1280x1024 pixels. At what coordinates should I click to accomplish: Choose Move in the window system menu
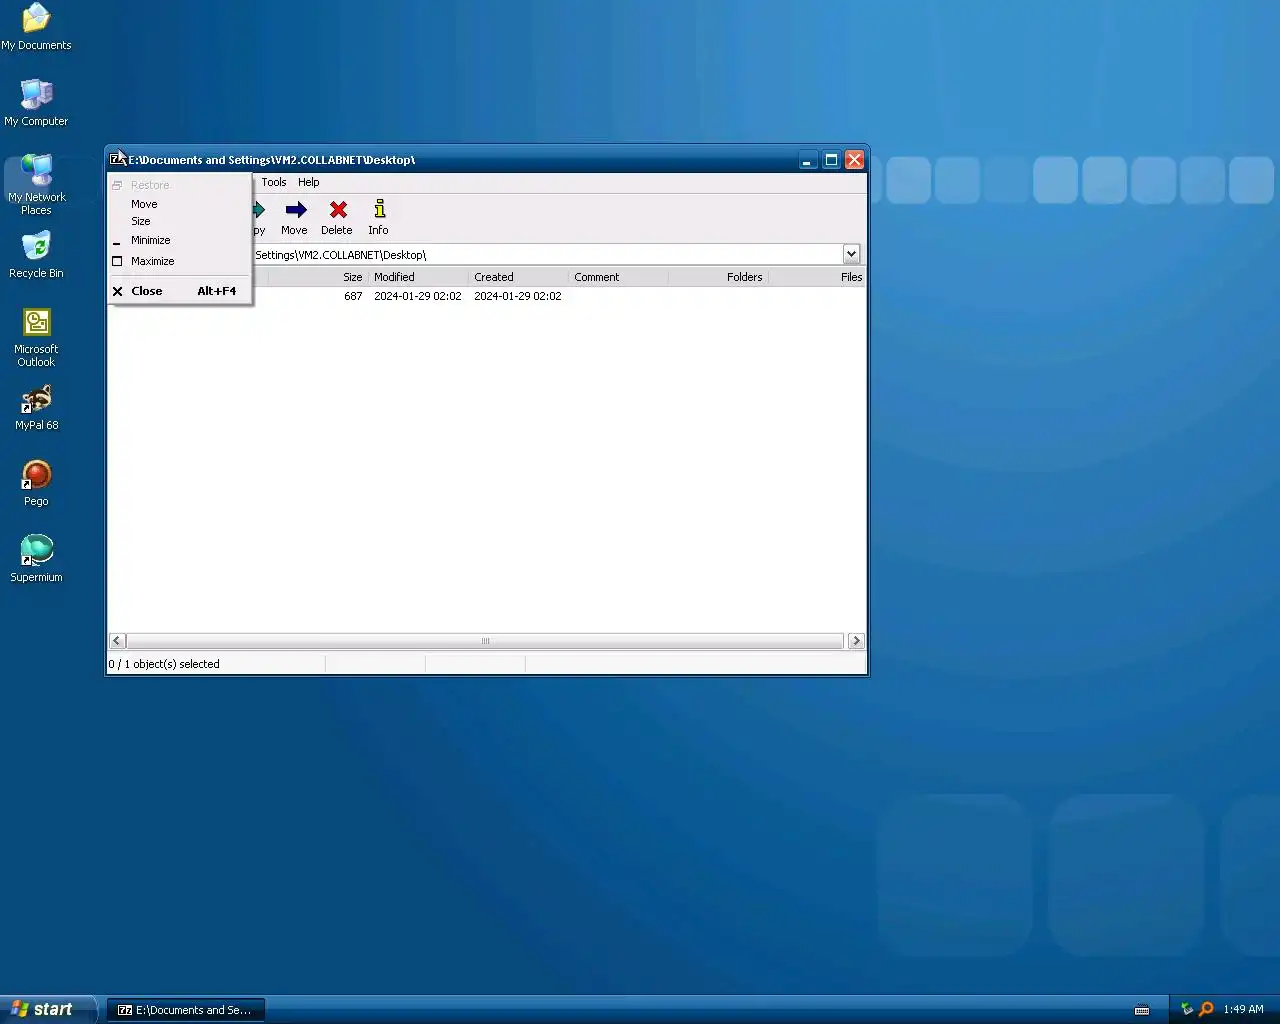[180, 204]
